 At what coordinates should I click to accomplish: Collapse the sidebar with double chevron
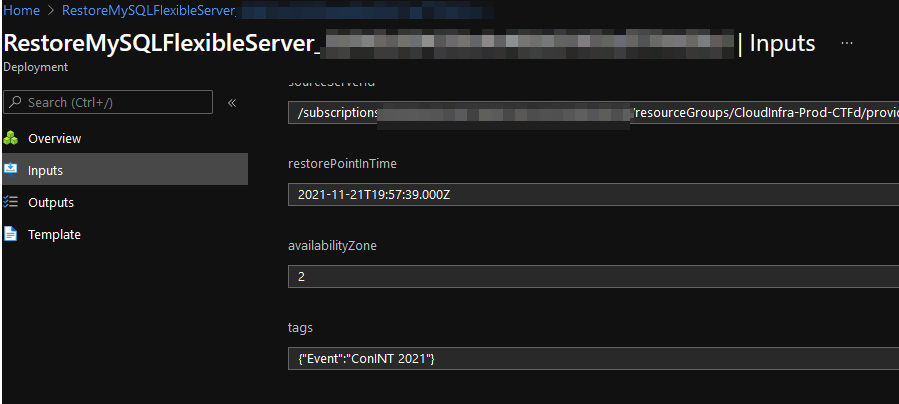[232, 102]
